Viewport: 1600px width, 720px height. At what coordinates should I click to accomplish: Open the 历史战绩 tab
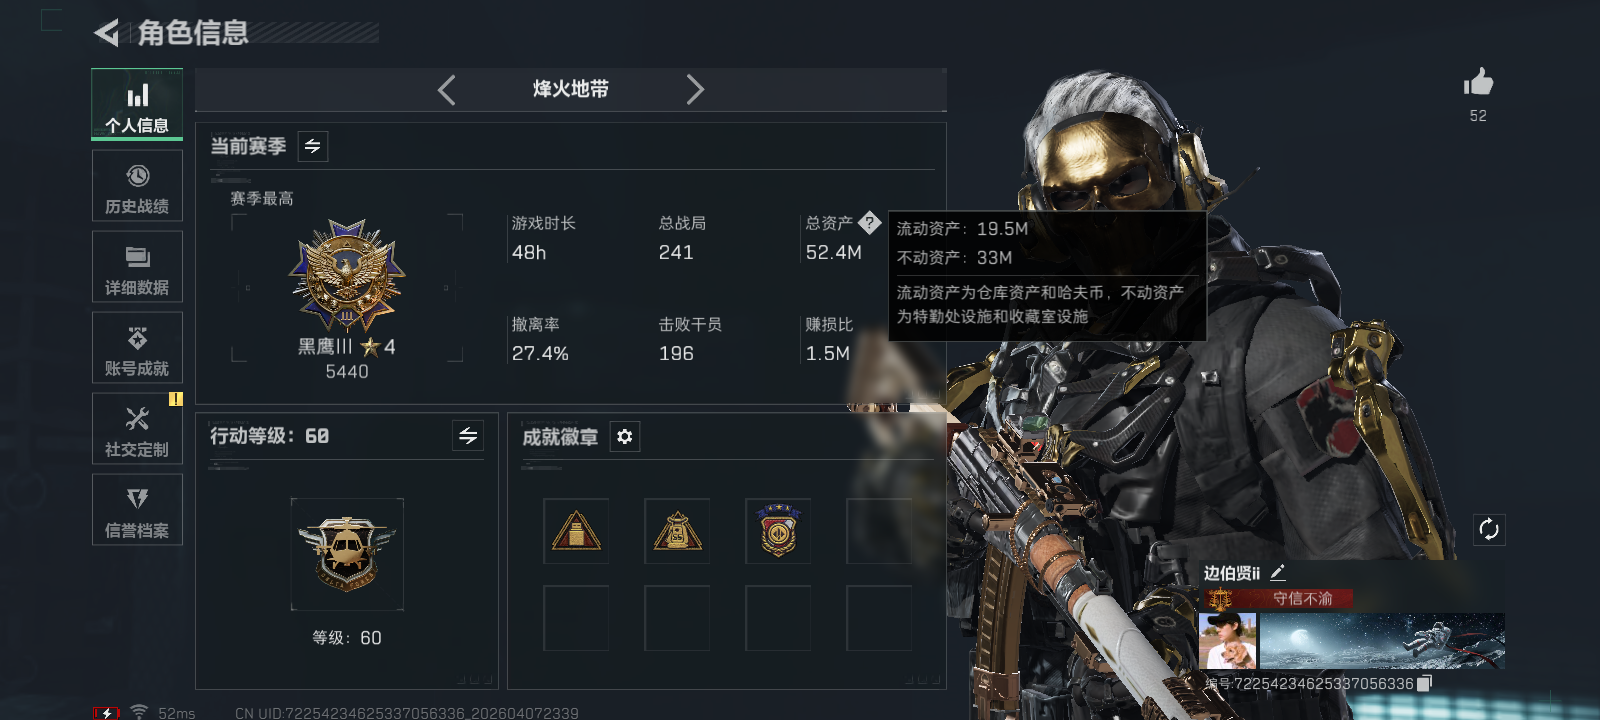(x=137, y=186)
